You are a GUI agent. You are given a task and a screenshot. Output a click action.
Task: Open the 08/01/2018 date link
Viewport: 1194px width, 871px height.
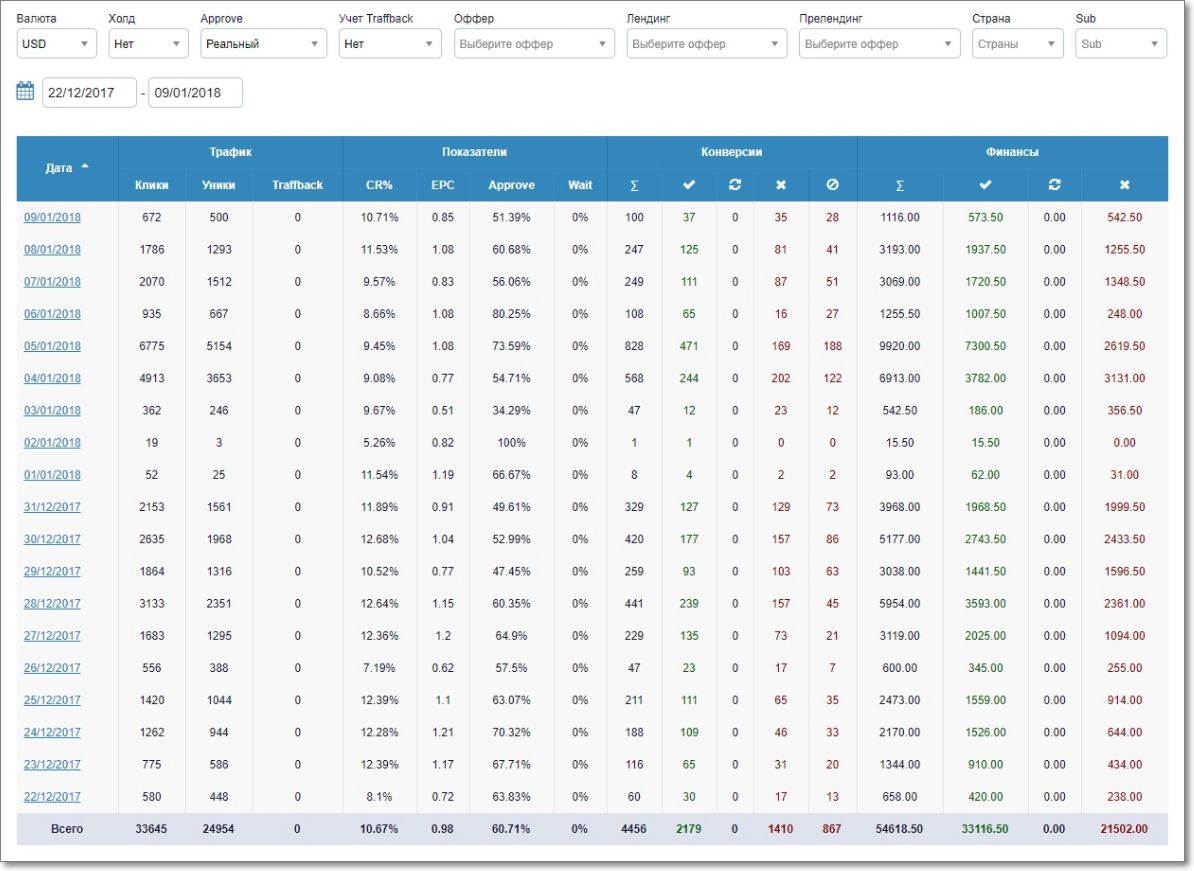[x=53, y=249]
